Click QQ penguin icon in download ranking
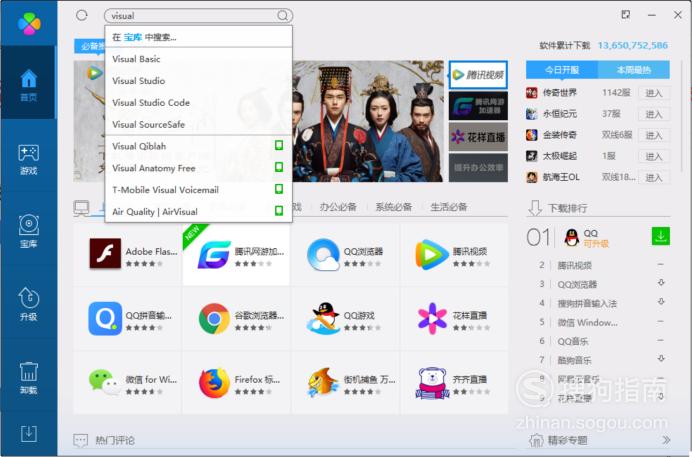Screen dimensions: 692x457 tap(572, 237)
